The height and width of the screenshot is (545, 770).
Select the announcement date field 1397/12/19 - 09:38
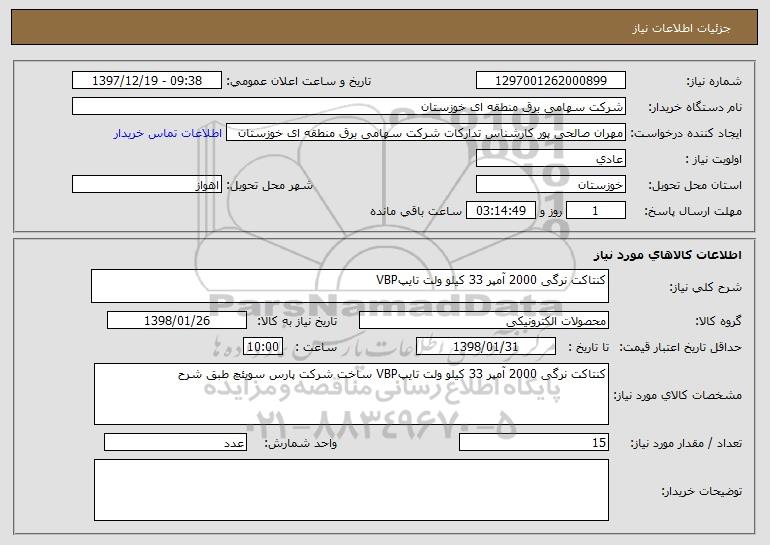tap(147, 81)
